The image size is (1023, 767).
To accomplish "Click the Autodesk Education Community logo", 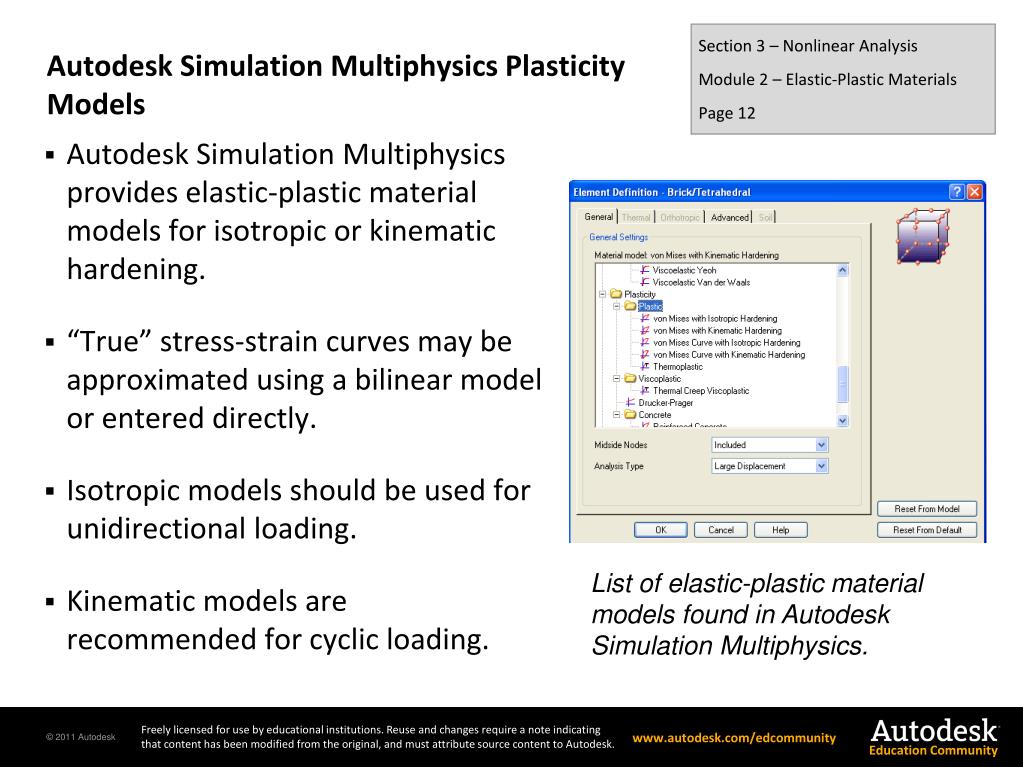I will click(934, 737).
